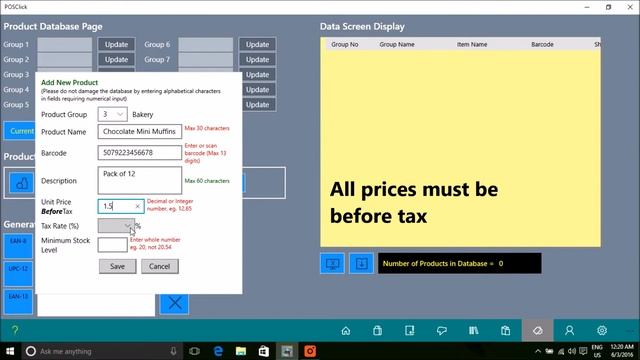The image size is (640, 360).
Task: Click the monitor display icon below data screen
Action: click(x=332, y=264)
